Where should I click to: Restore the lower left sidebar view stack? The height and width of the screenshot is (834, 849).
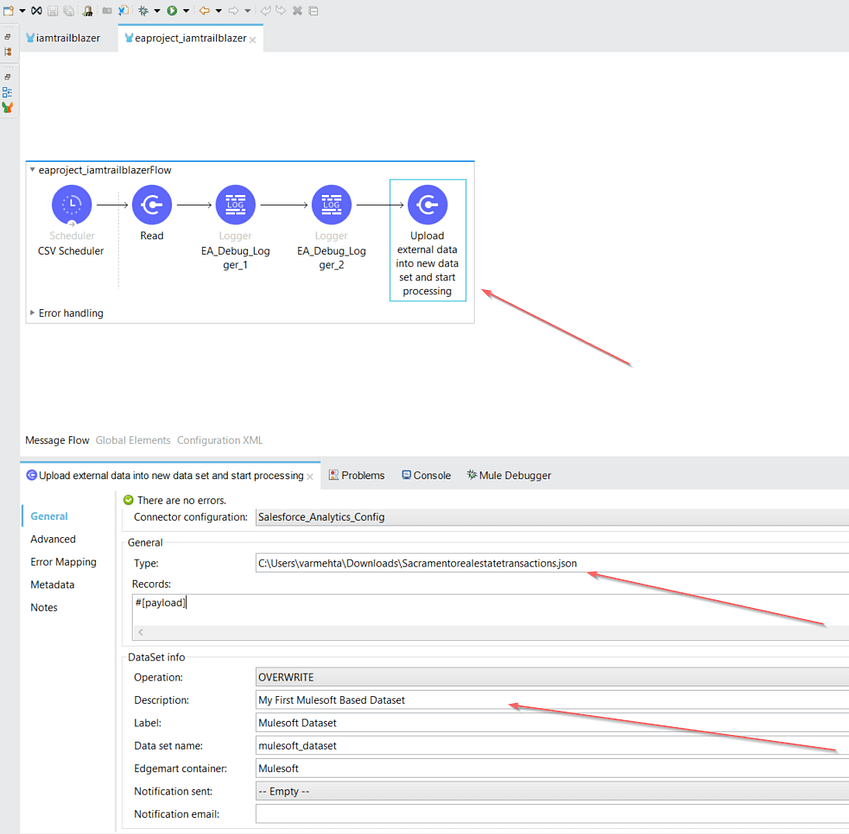tap(8, 77)
